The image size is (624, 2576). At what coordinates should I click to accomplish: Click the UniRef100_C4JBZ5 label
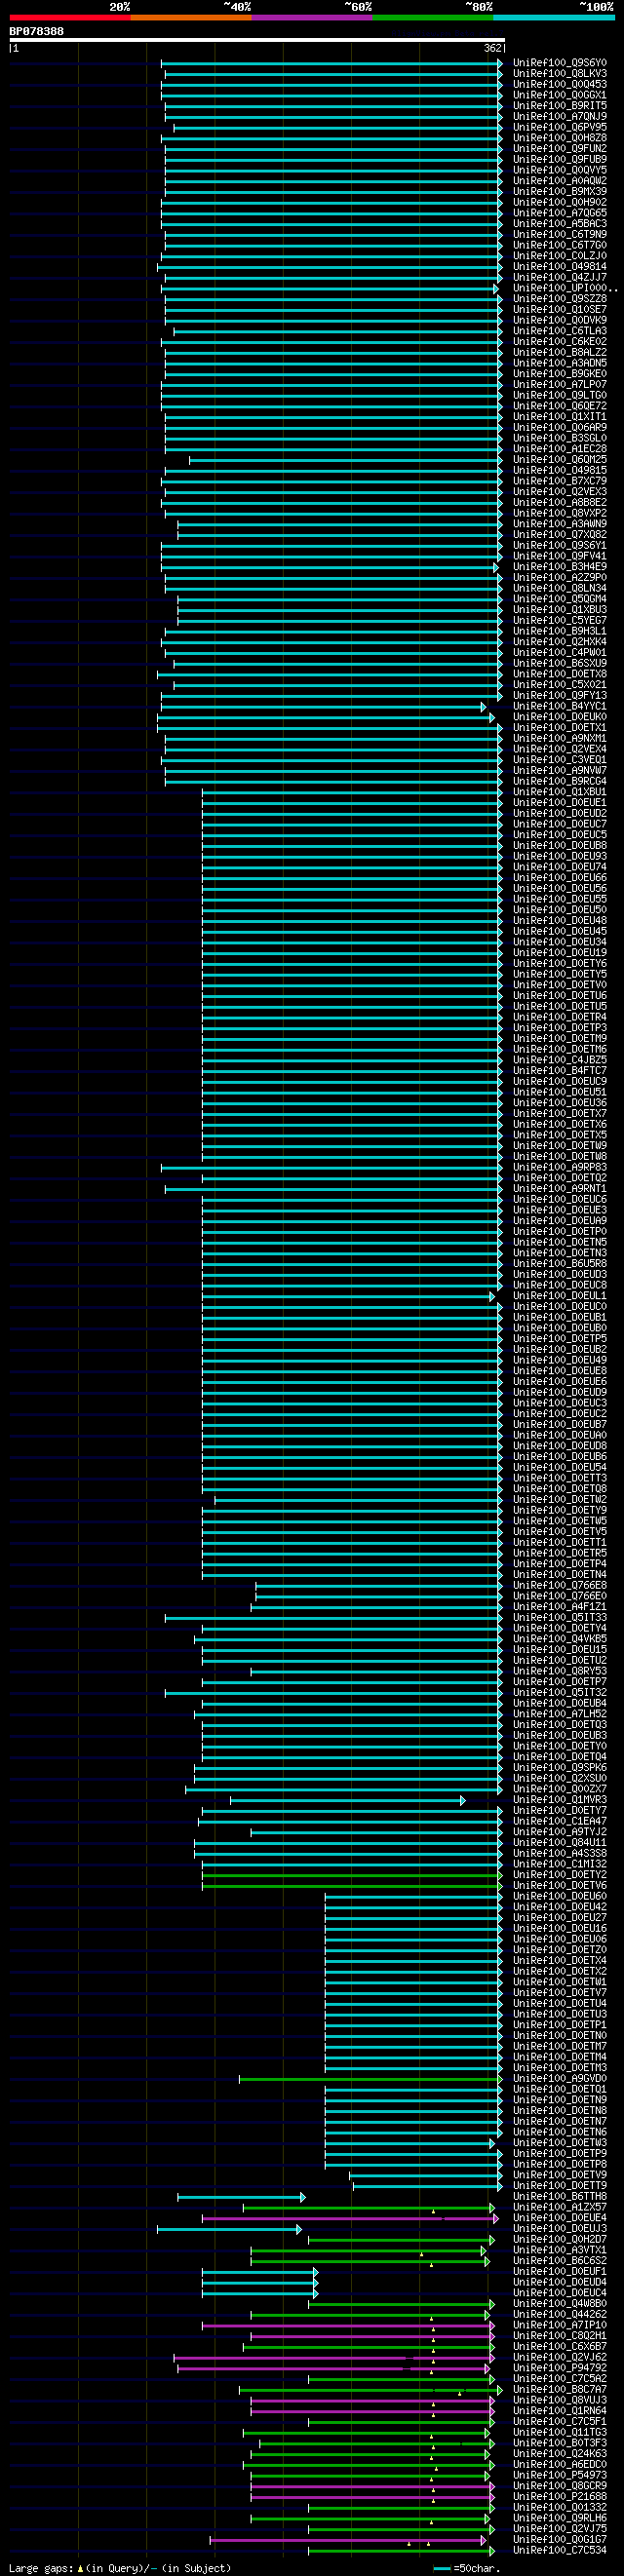(560, 1060)
